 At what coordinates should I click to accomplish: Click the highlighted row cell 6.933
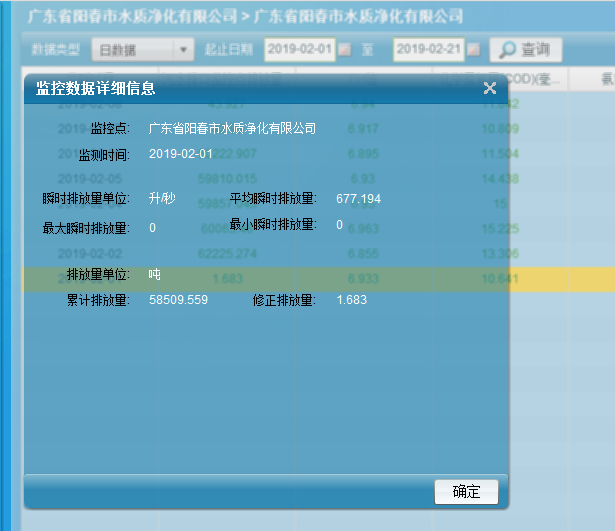point(363,279)
